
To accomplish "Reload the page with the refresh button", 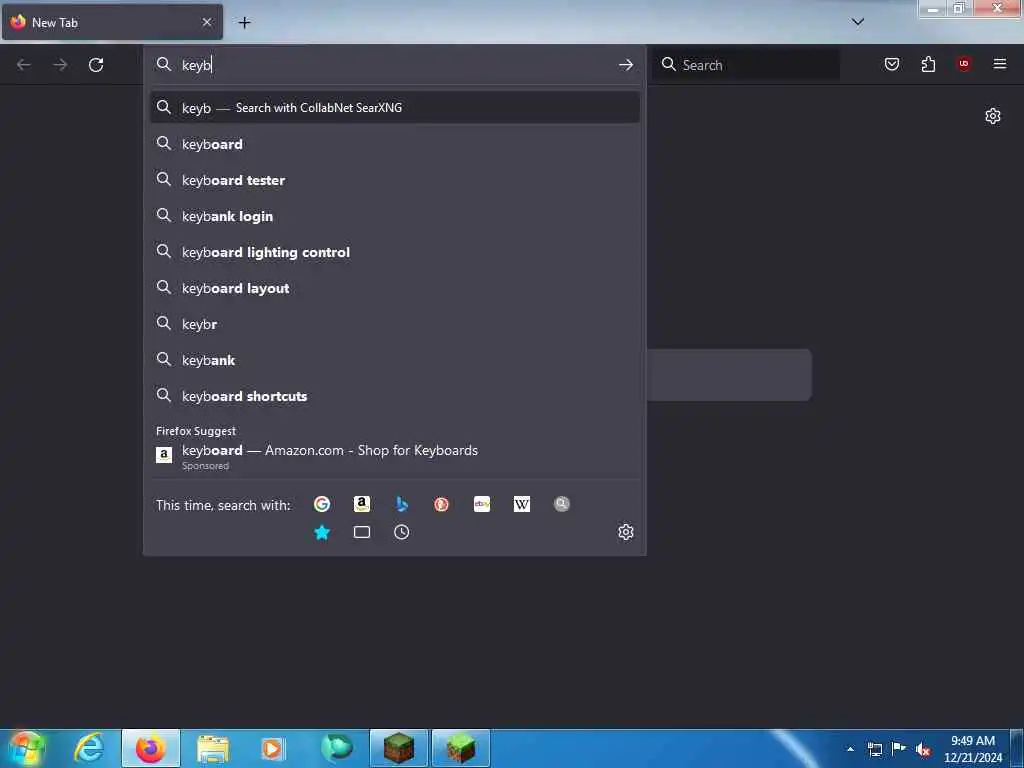I will [x=96, y=65].
